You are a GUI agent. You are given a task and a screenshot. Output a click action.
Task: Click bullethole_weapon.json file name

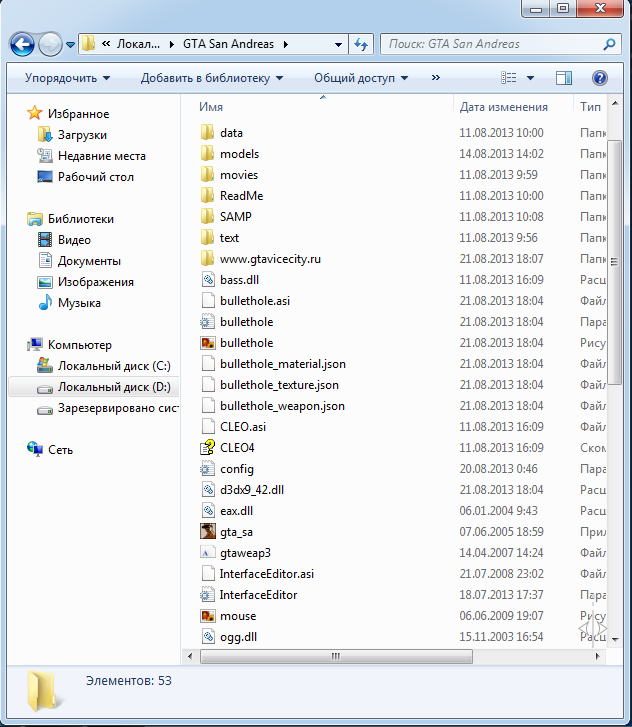[282, 406]
